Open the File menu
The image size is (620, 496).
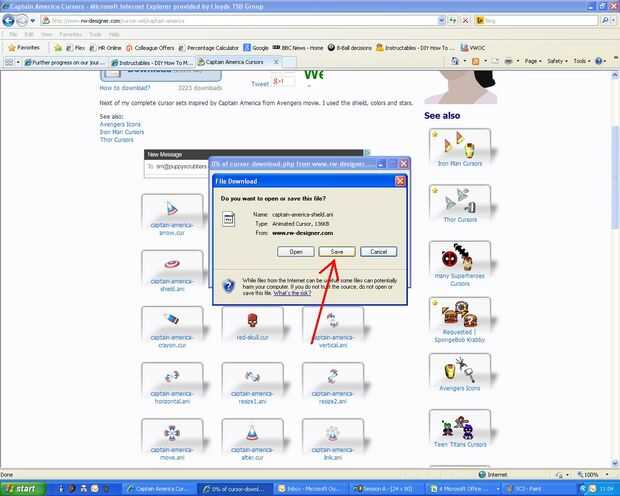(13, 35)
